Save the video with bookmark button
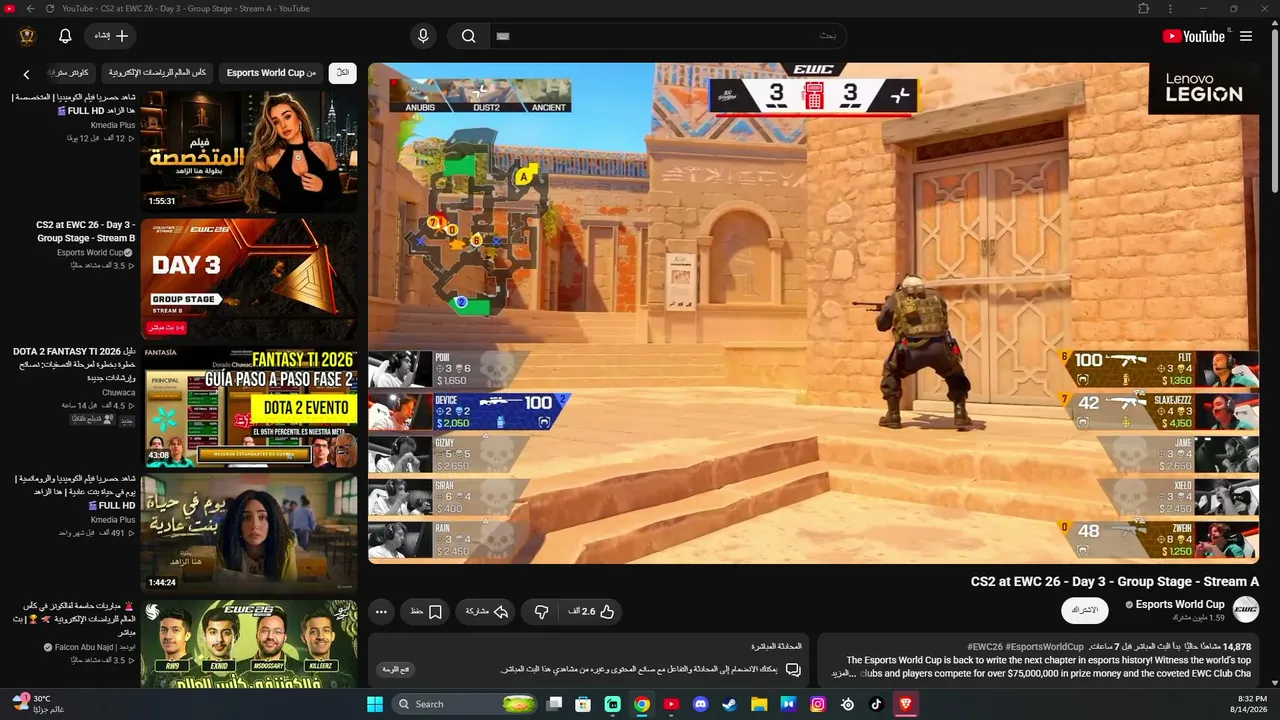 tap(427, 611)
